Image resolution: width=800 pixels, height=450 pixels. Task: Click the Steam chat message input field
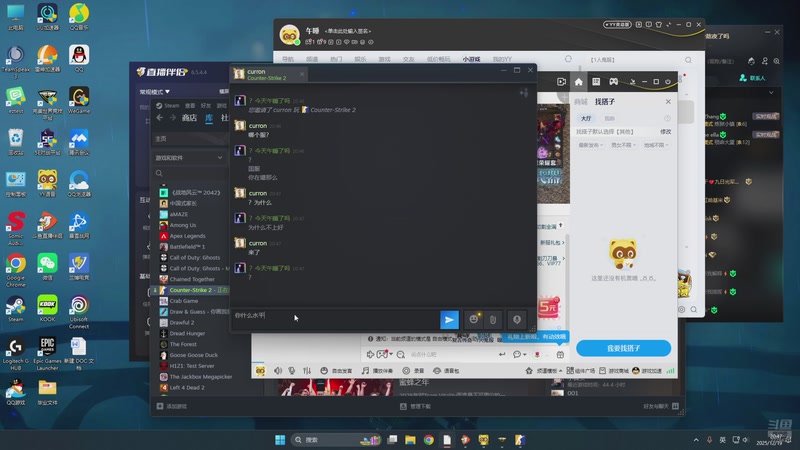[x=335, y=320]
